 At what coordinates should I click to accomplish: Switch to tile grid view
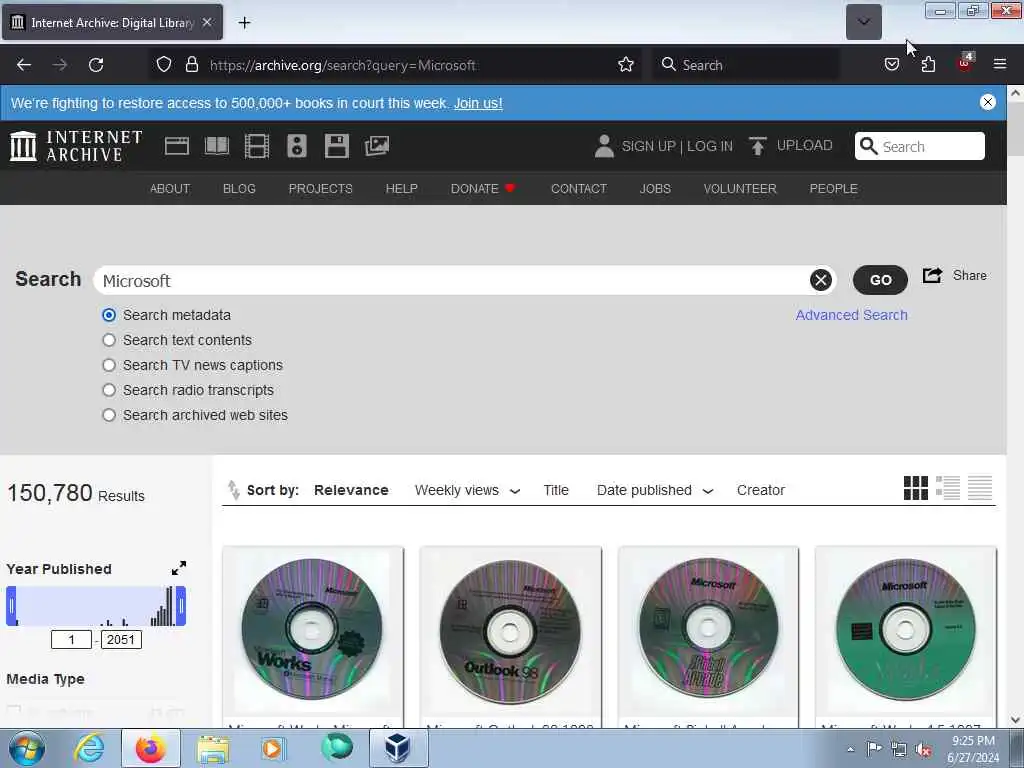coord(916,488)
